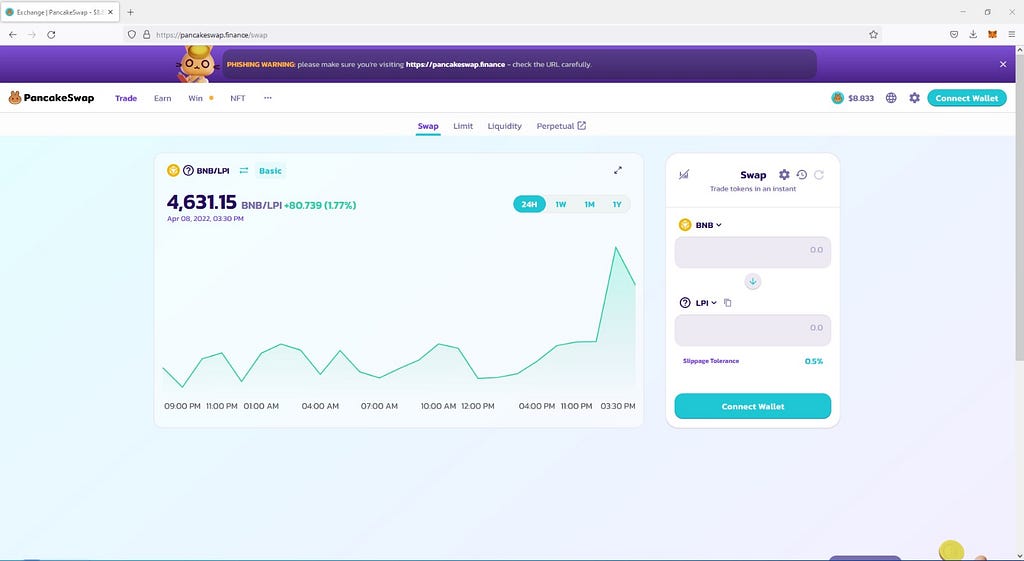
Task: Click the switch tokens down arrow
Action: coord(752,281)
